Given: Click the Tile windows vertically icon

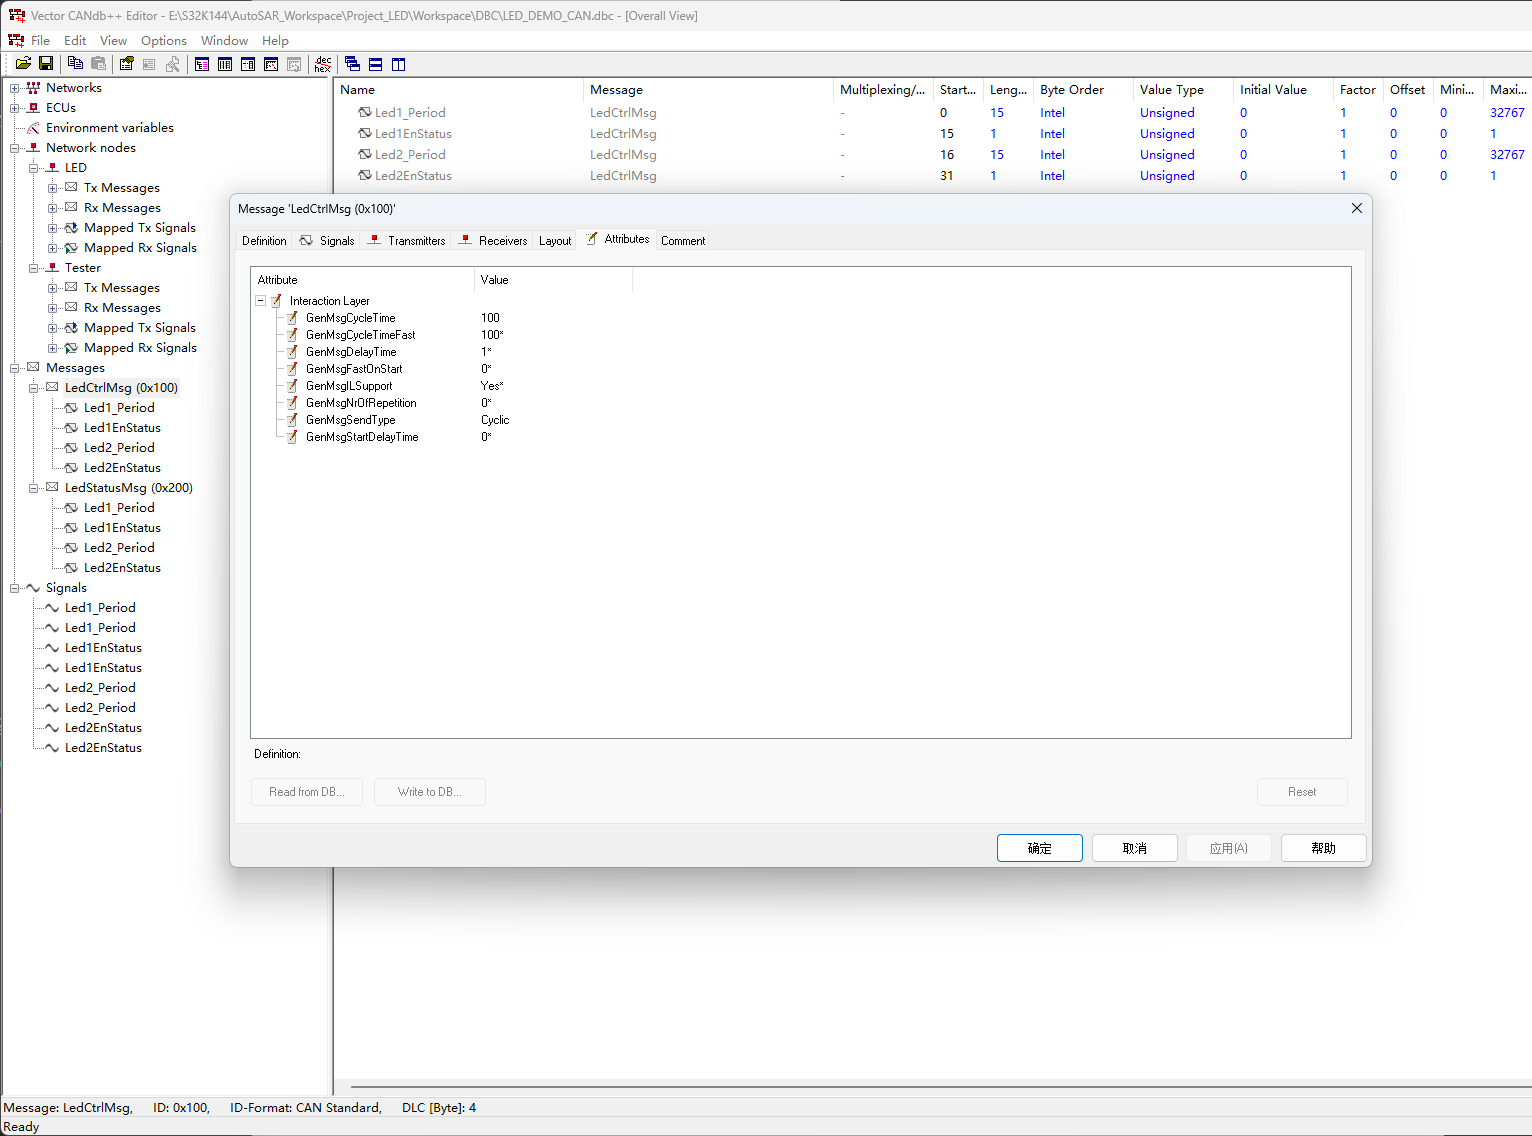Looking at the screenshot, I should click(x=399, y=64).
